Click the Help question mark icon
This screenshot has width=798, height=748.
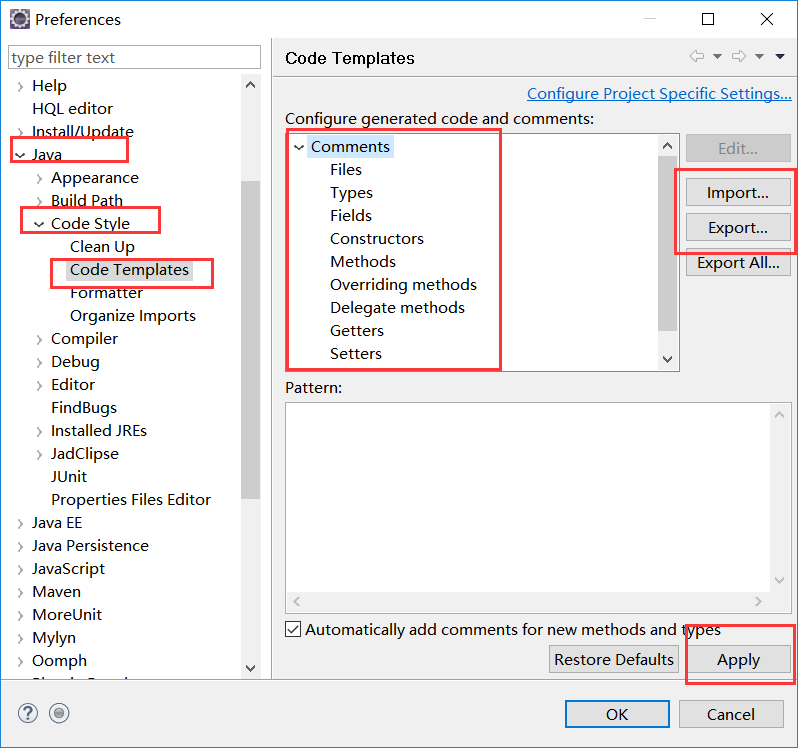pyautogui.click(x=28, y=713)
